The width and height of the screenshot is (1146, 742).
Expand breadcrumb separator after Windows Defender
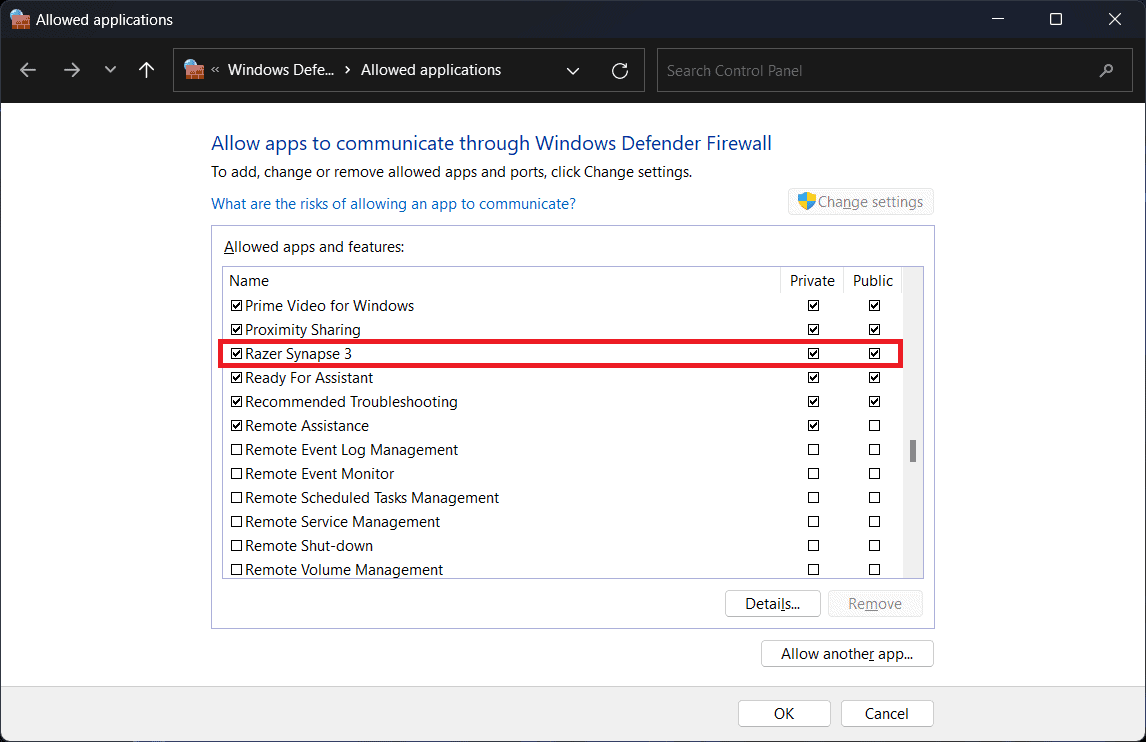pyautogui.click(x=347, y=70)
